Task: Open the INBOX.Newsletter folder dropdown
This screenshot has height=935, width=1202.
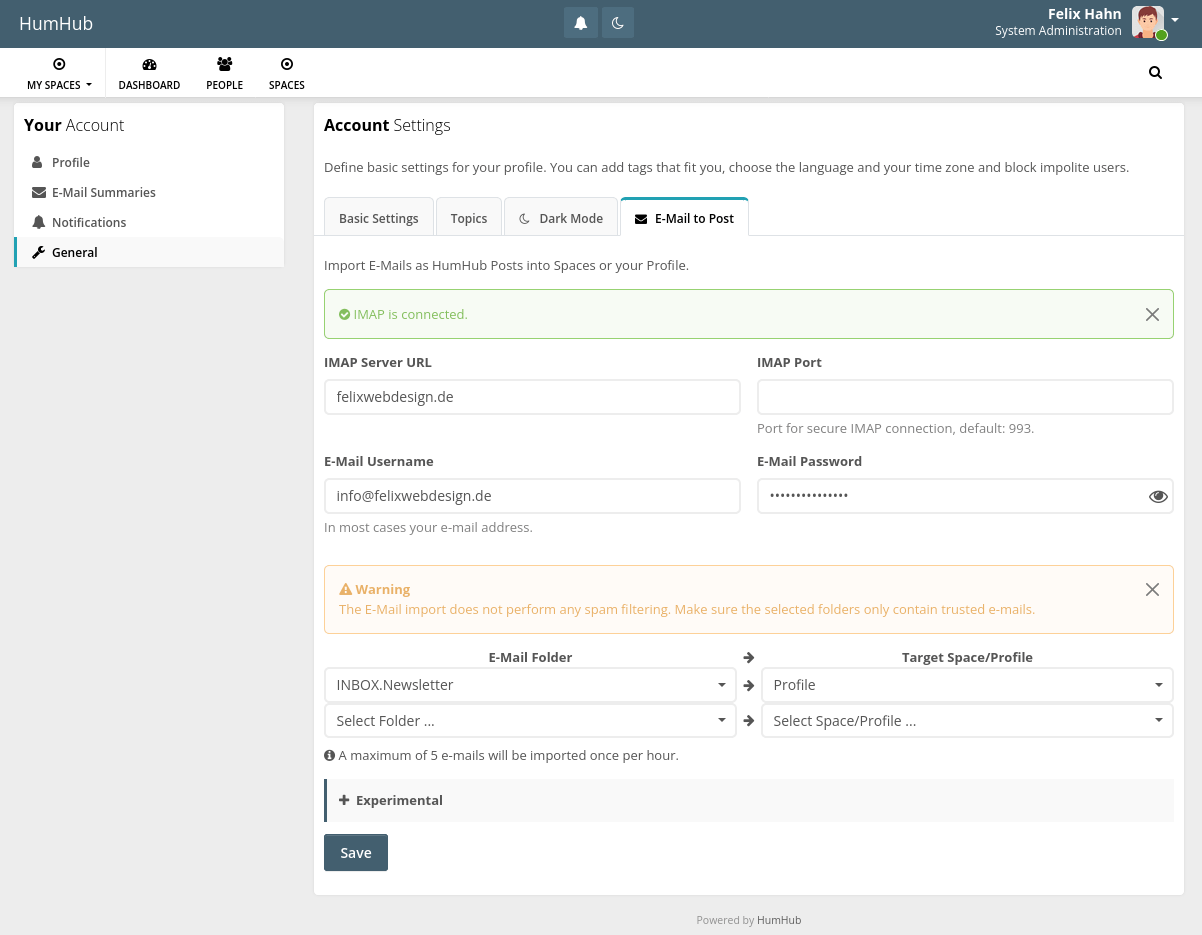Action: [x=530, y=685]
